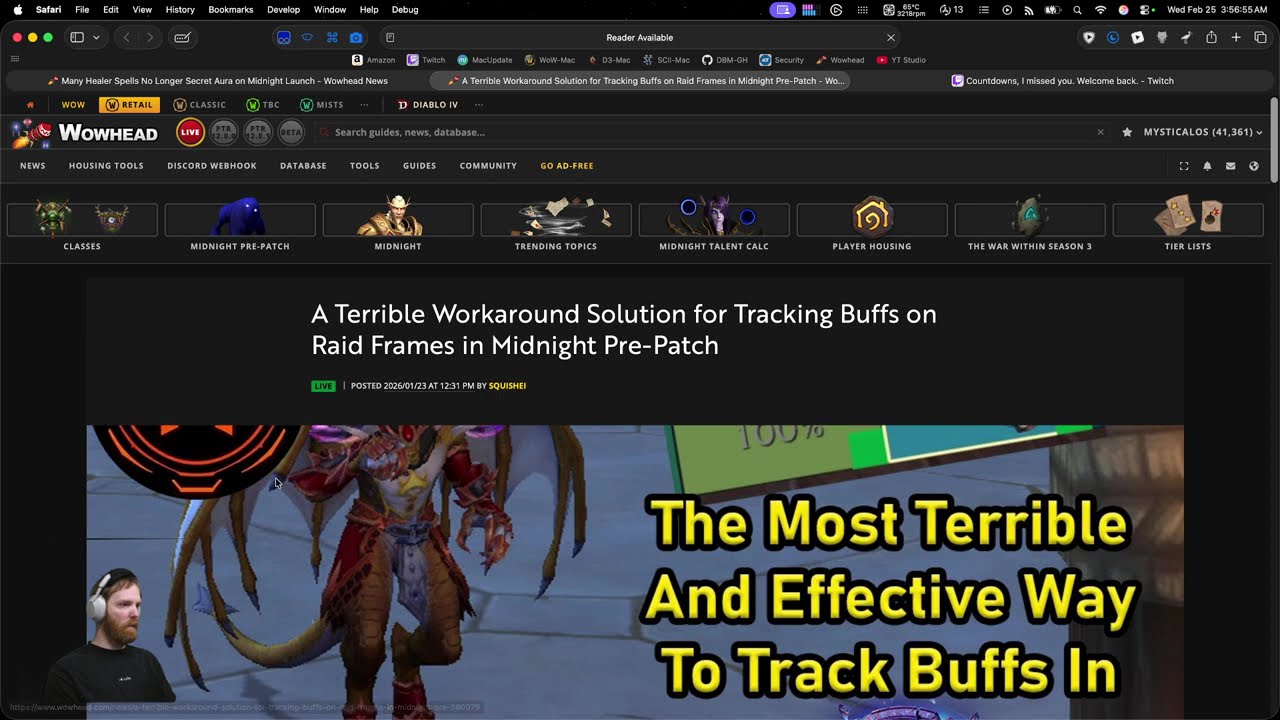Open the Reader page icon in address bar

click(390, 37)
